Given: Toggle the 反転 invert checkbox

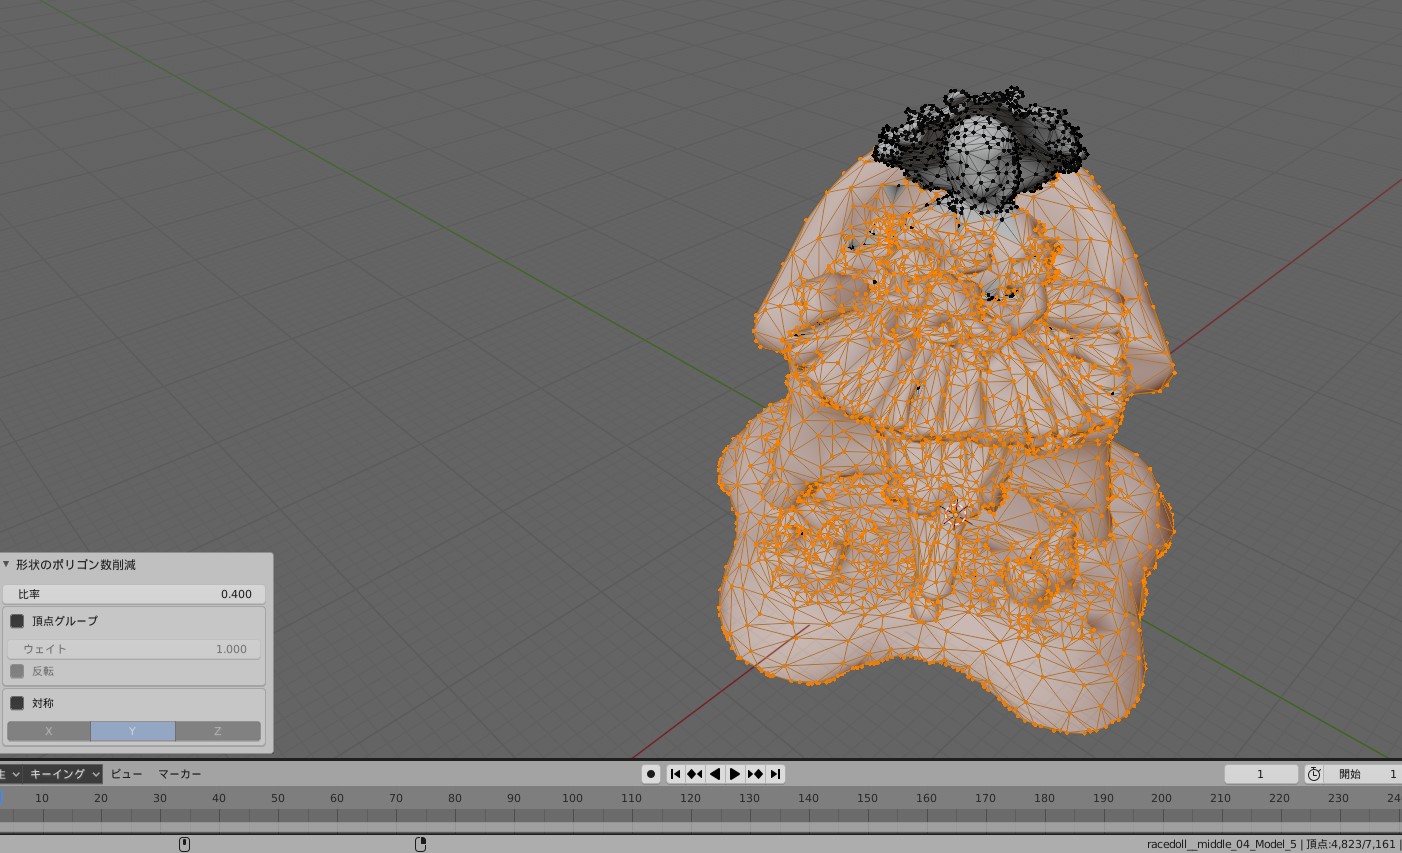Looking at the screenshot, I should click(17, 671).
